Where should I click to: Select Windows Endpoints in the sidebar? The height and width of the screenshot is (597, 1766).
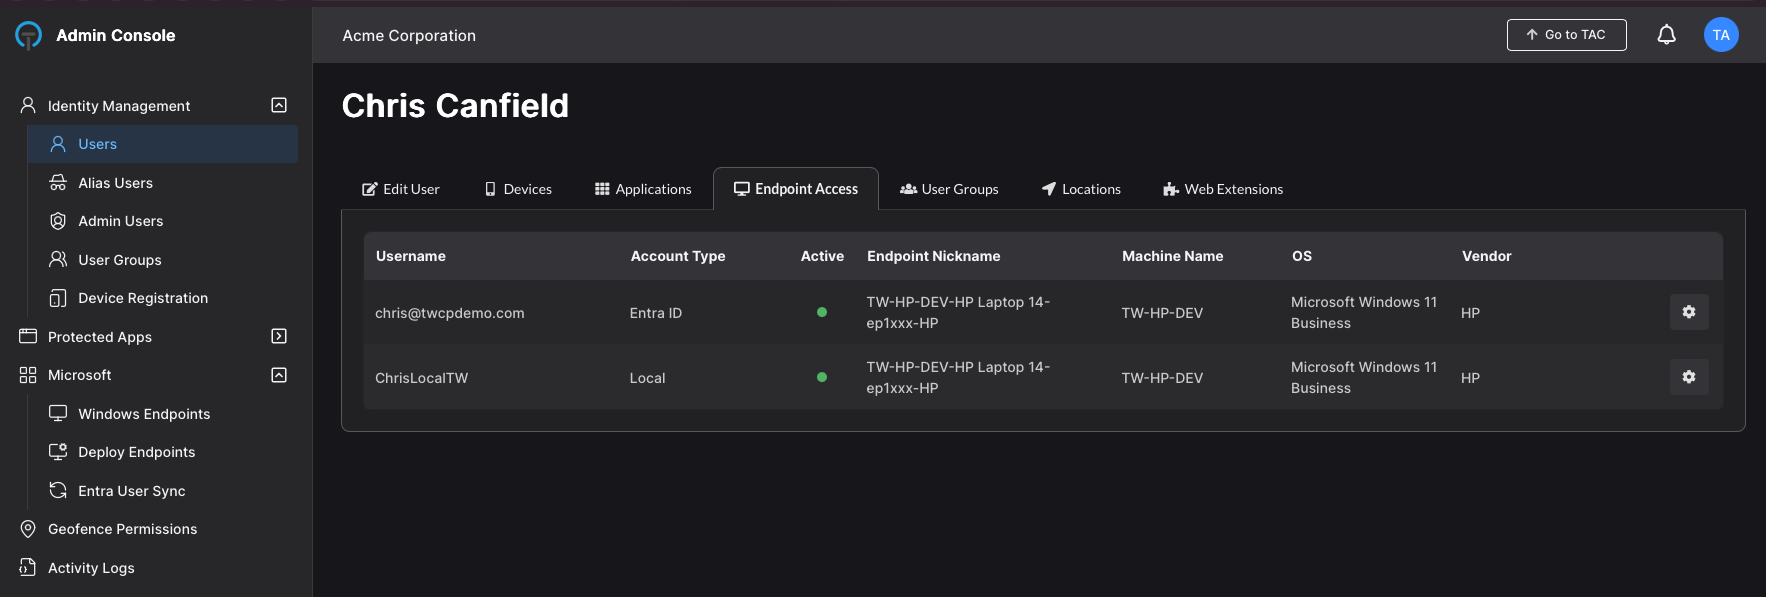pyautogui.click(x=144, y=414)
